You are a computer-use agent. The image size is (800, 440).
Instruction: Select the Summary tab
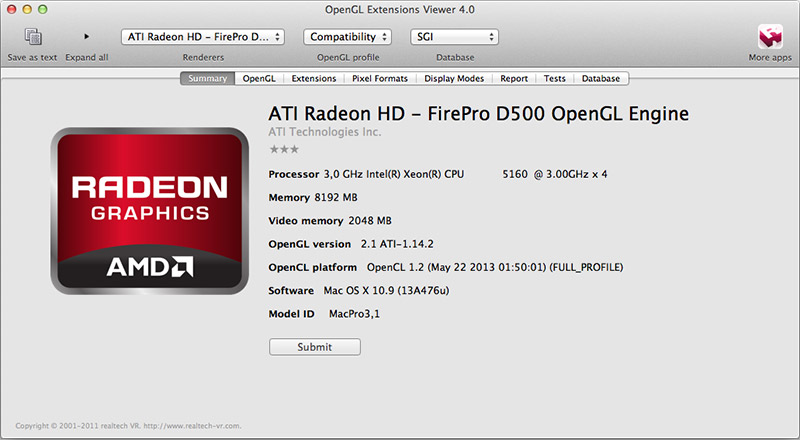point(207,78)
